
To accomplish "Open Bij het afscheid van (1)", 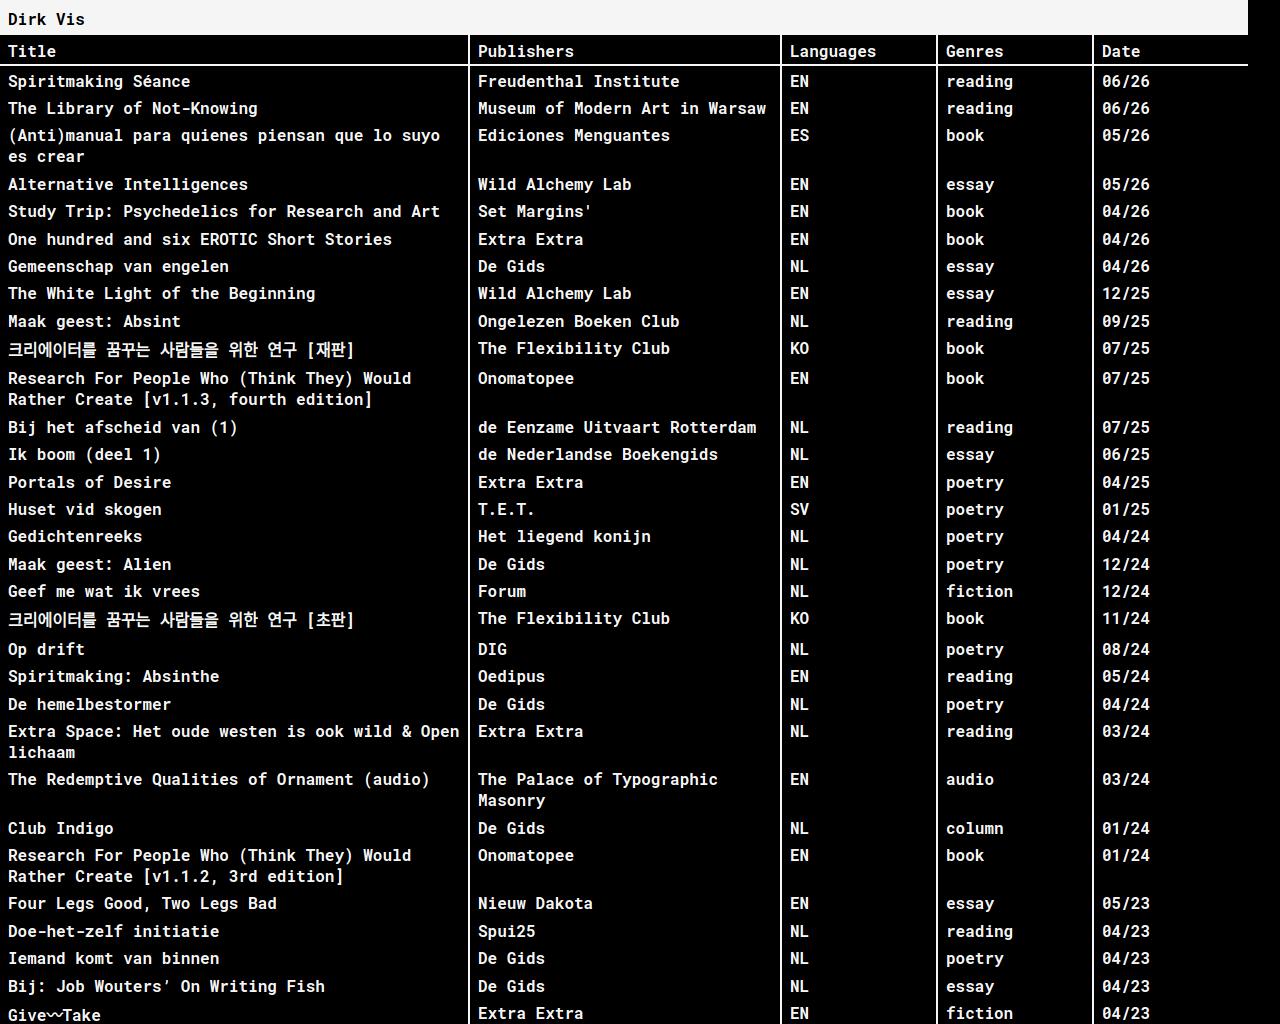I will pyautogui.click(x=123, y=427).
